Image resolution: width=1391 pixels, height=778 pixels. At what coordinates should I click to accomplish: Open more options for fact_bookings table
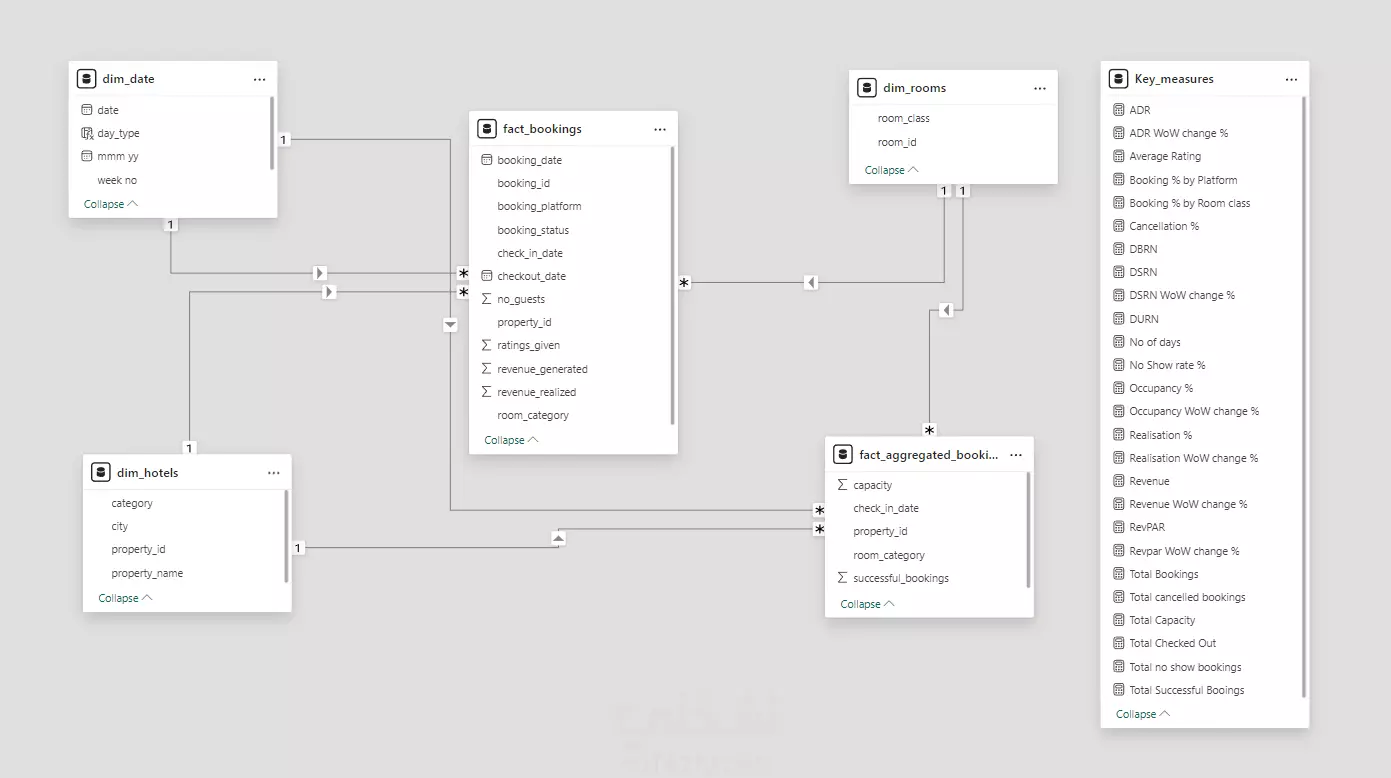[x=660, y=129]
